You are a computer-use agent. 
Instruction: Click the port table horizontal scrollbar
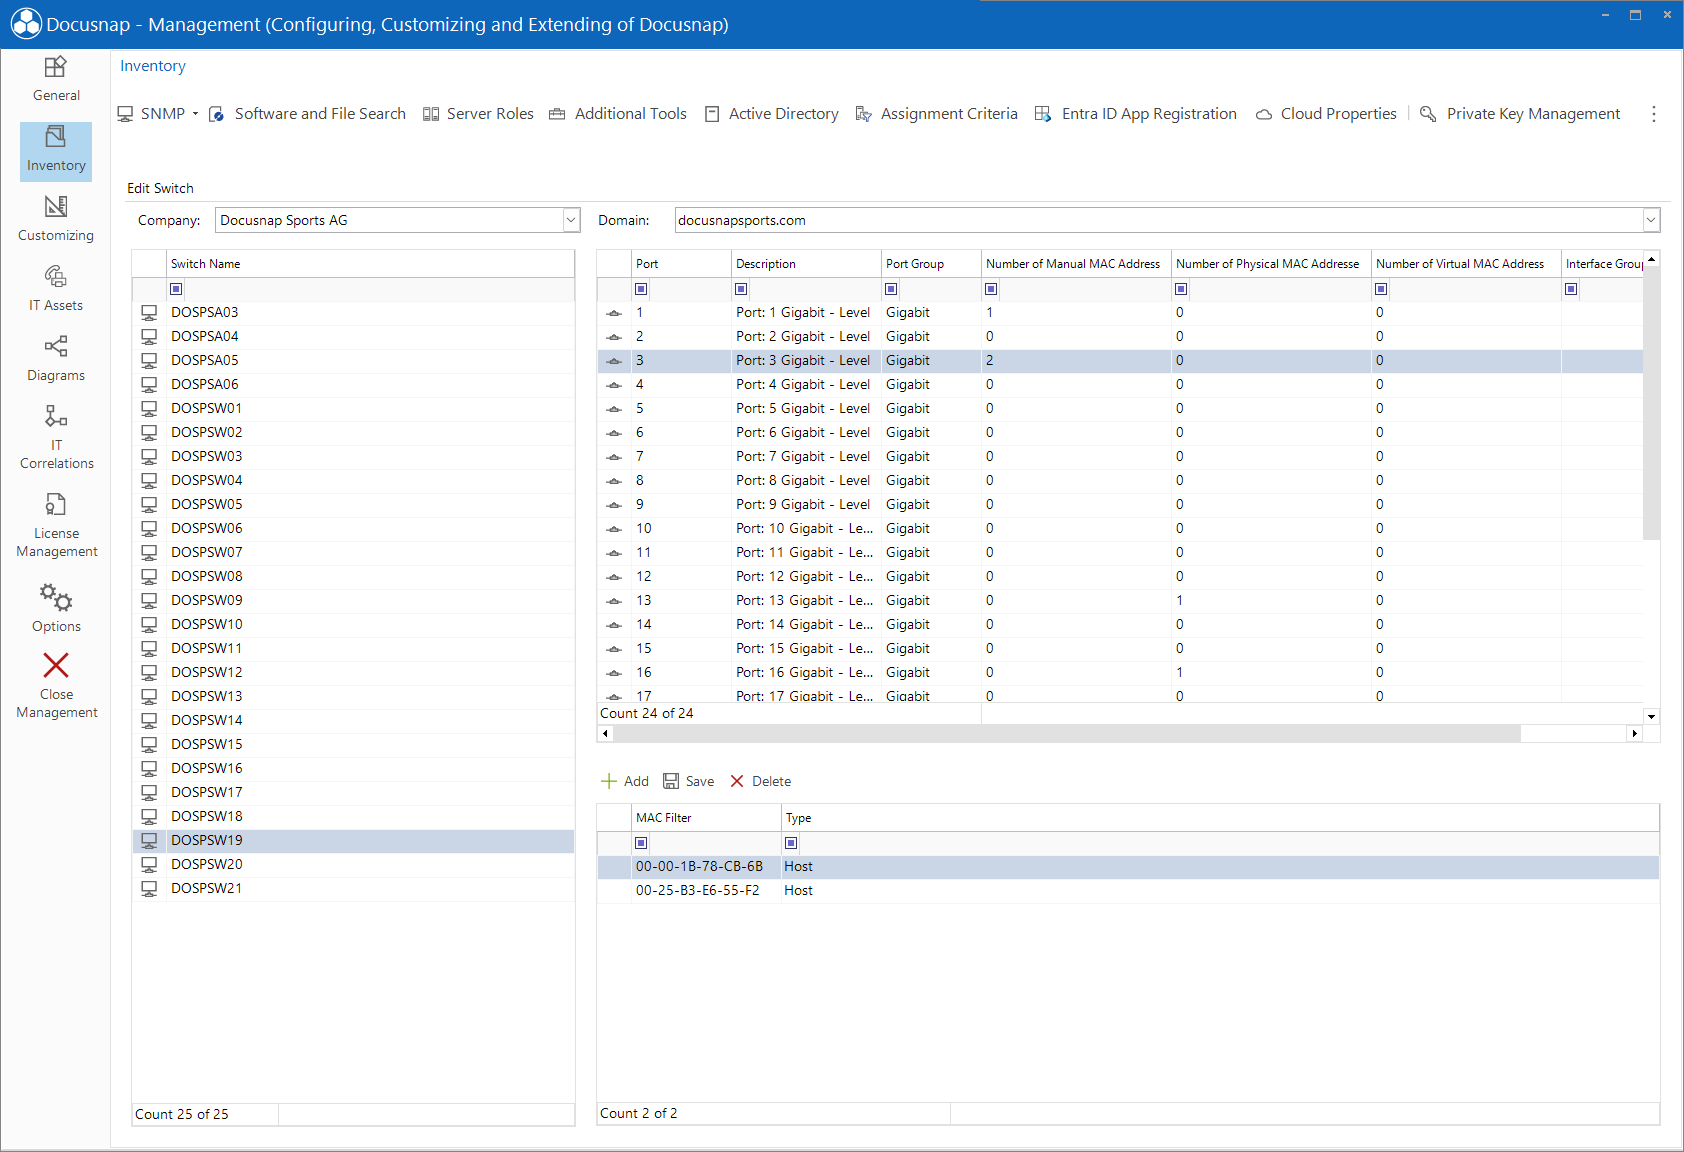[1067, 734]
